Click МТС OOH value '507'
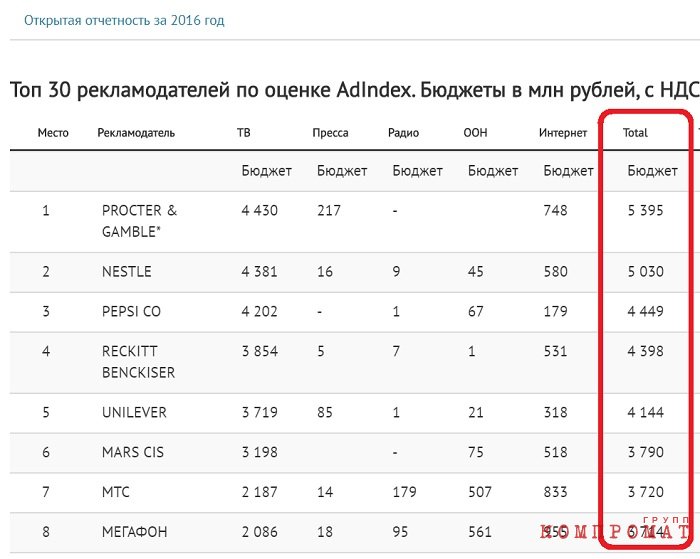This screenshot has height=559, width=700. [480, 492]
